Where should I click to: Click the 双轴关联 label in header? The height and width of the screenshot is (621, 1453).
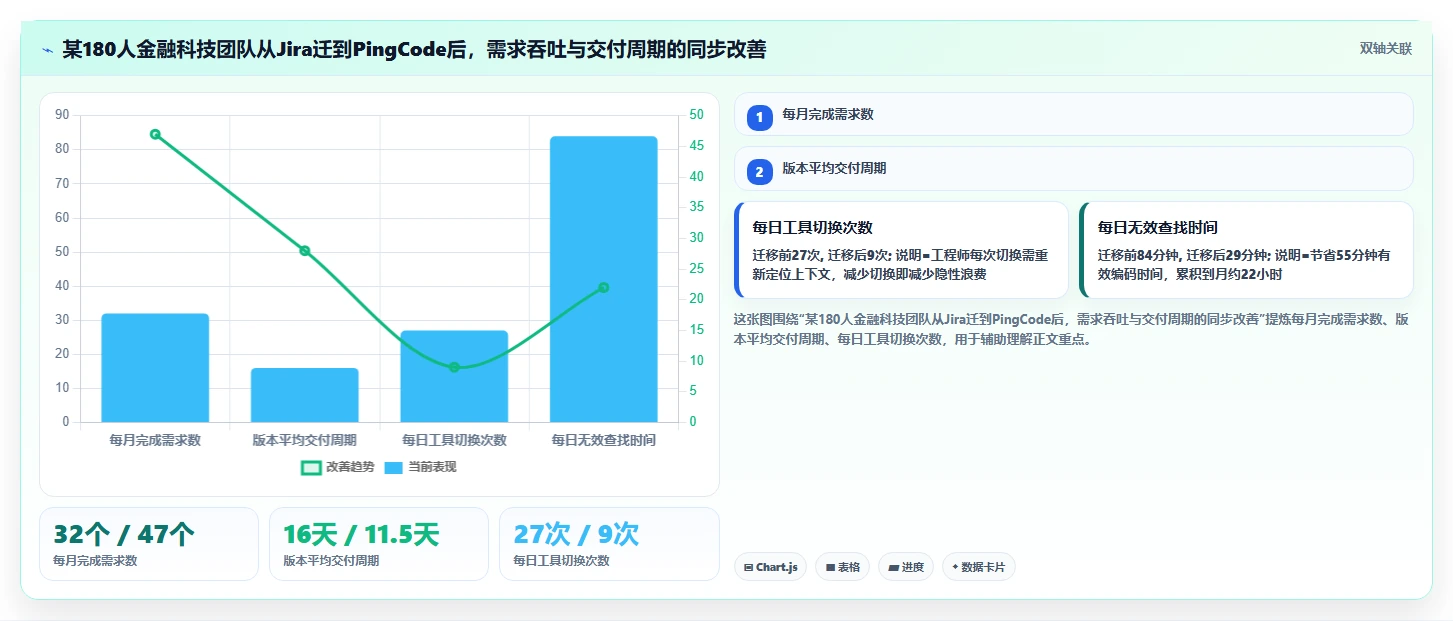click(1385, 48)
